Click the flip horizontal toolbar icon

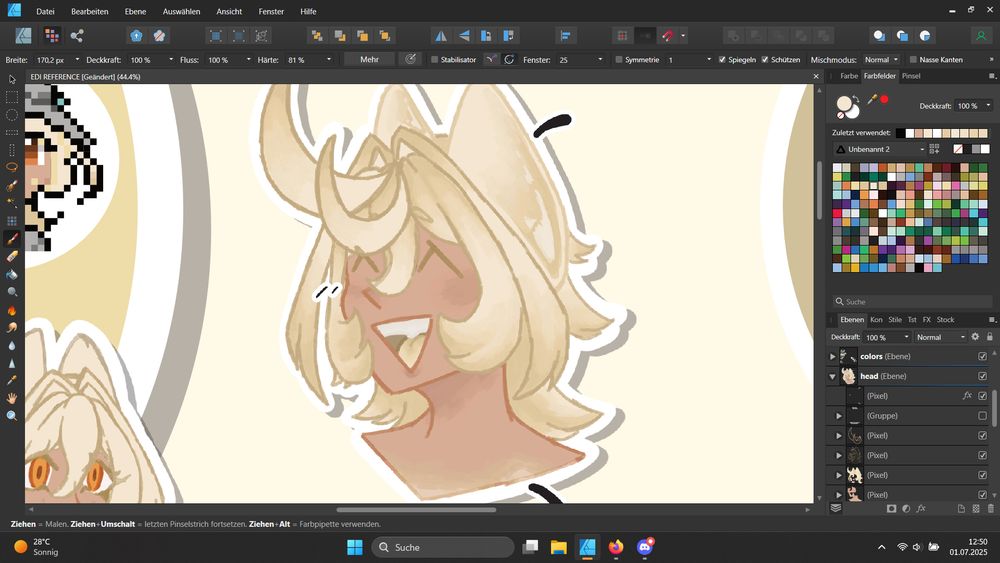tap(441, 36)
